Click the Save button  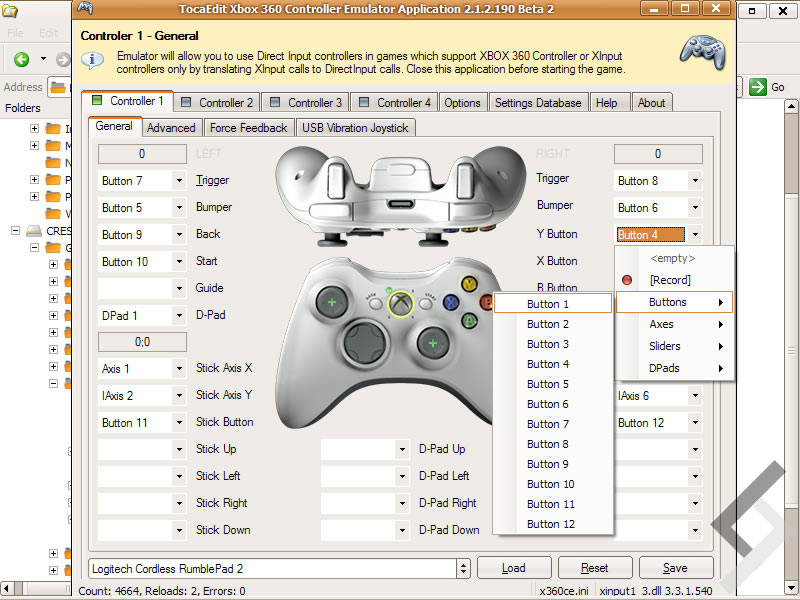(677, 567)
